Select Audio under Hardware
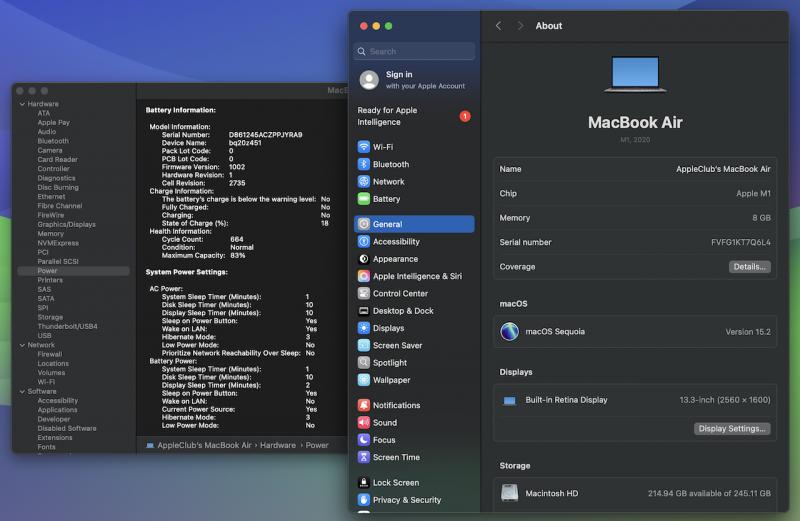Image resolution: width=800 pixels, height=521 pixels. point(46,132)
